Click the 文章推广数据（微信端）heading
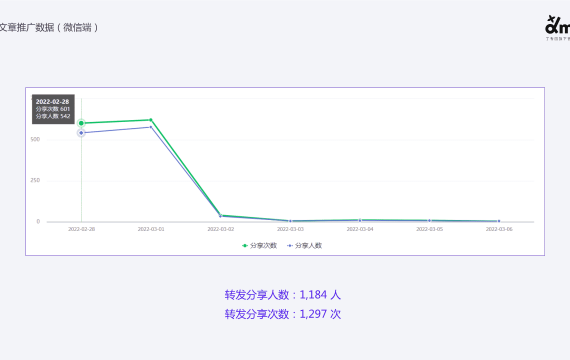570x360 pixels. [49, 28]
